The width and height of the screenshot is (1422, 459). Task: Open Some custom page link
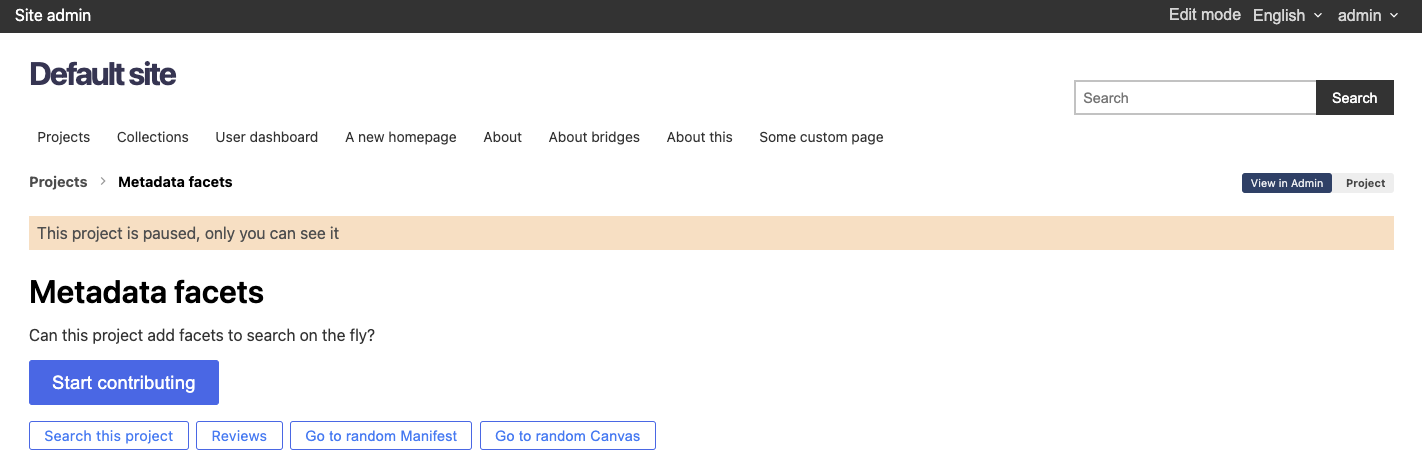click(821, 137)
